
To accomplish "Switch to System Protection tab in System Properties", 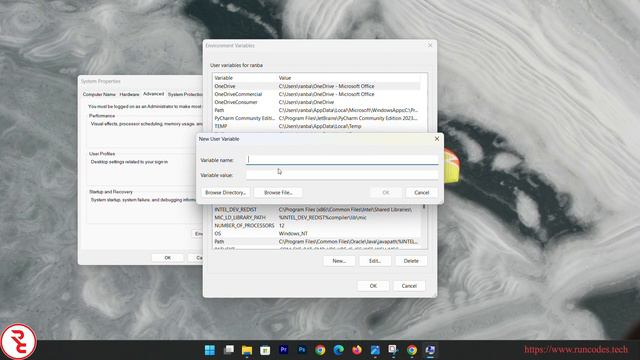I will click(185, 94).
